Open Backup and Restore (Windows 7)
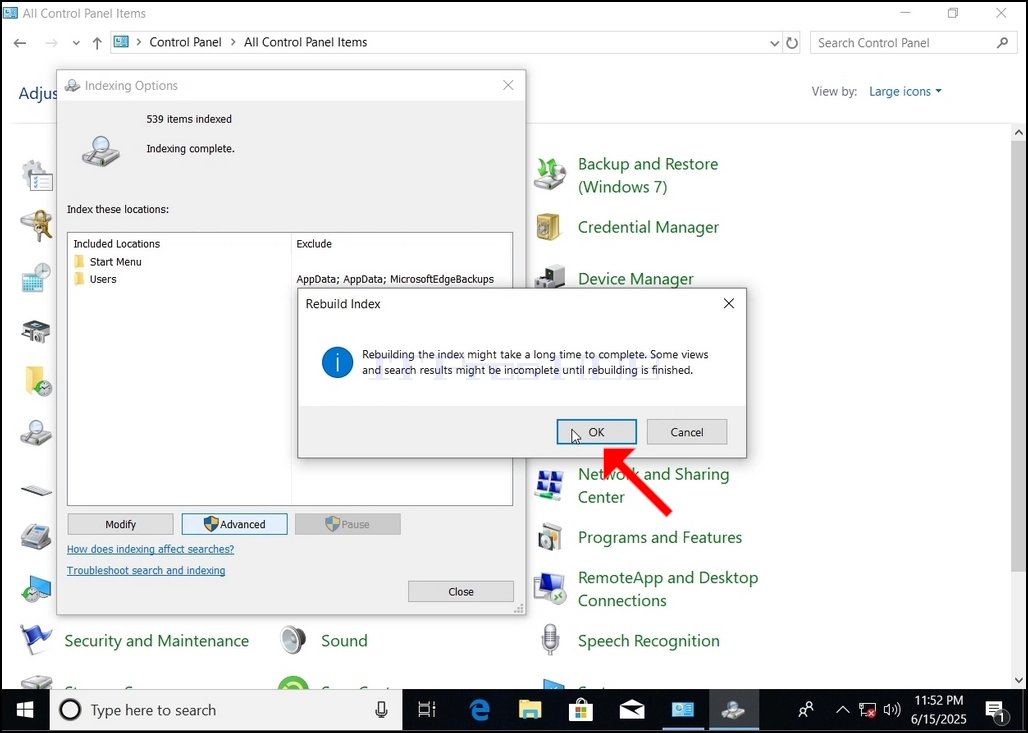The width and height of the screenshot is (1028, 733). point(648,175)
